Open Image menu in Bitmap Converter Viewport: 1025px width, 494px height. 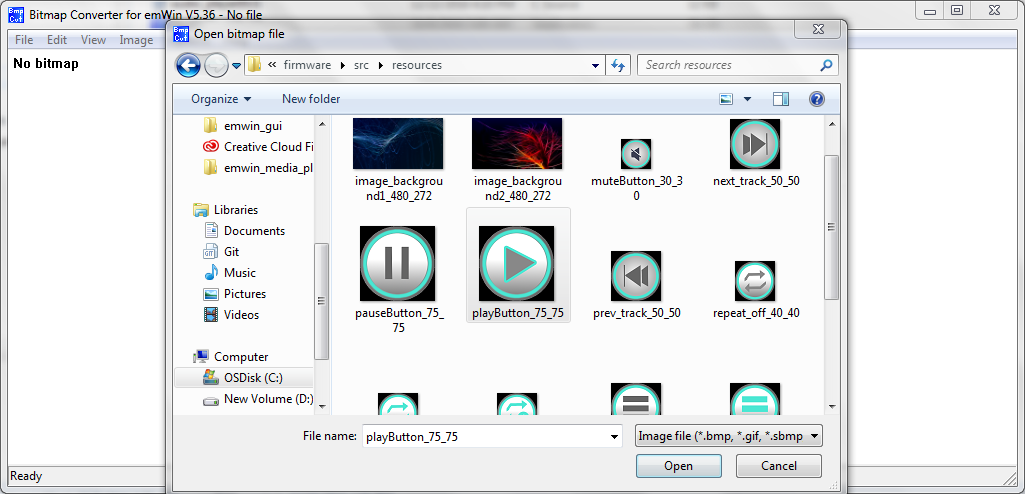pos(136,40)
